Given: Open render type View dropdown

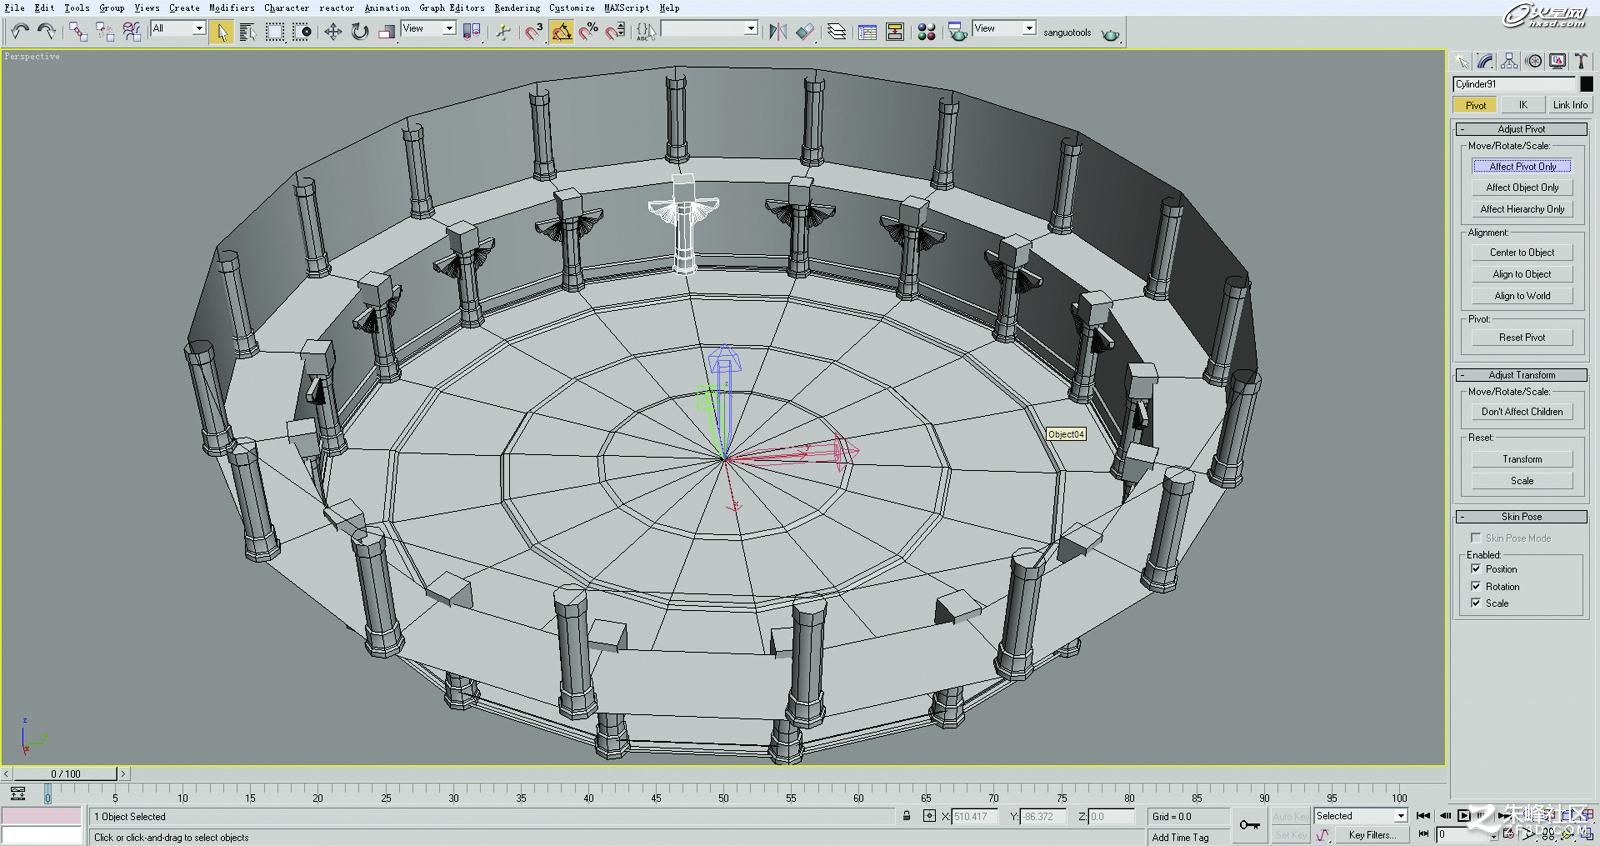Looking at the screenshot, I should click(1004, 28).
